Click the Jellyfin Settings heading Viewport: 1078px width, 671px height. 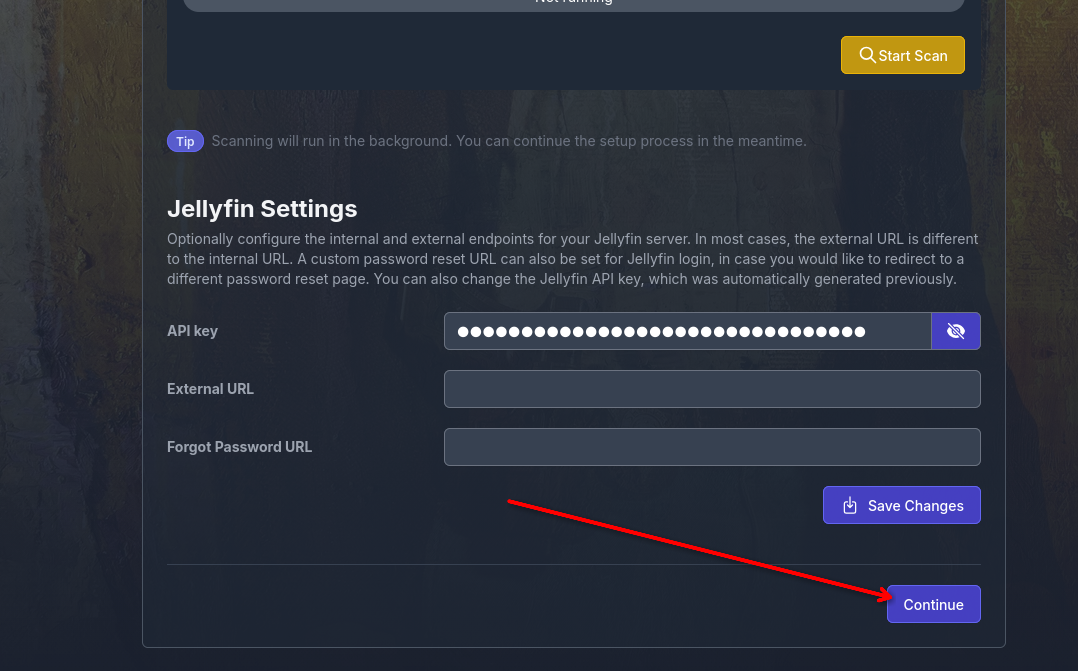coord(262,208)
